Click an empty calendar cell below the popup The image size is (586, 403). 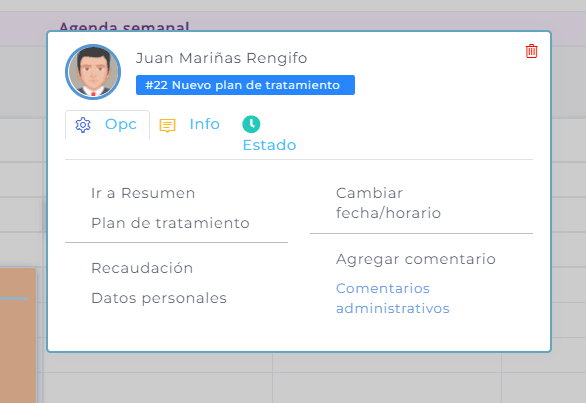[387, 388]
